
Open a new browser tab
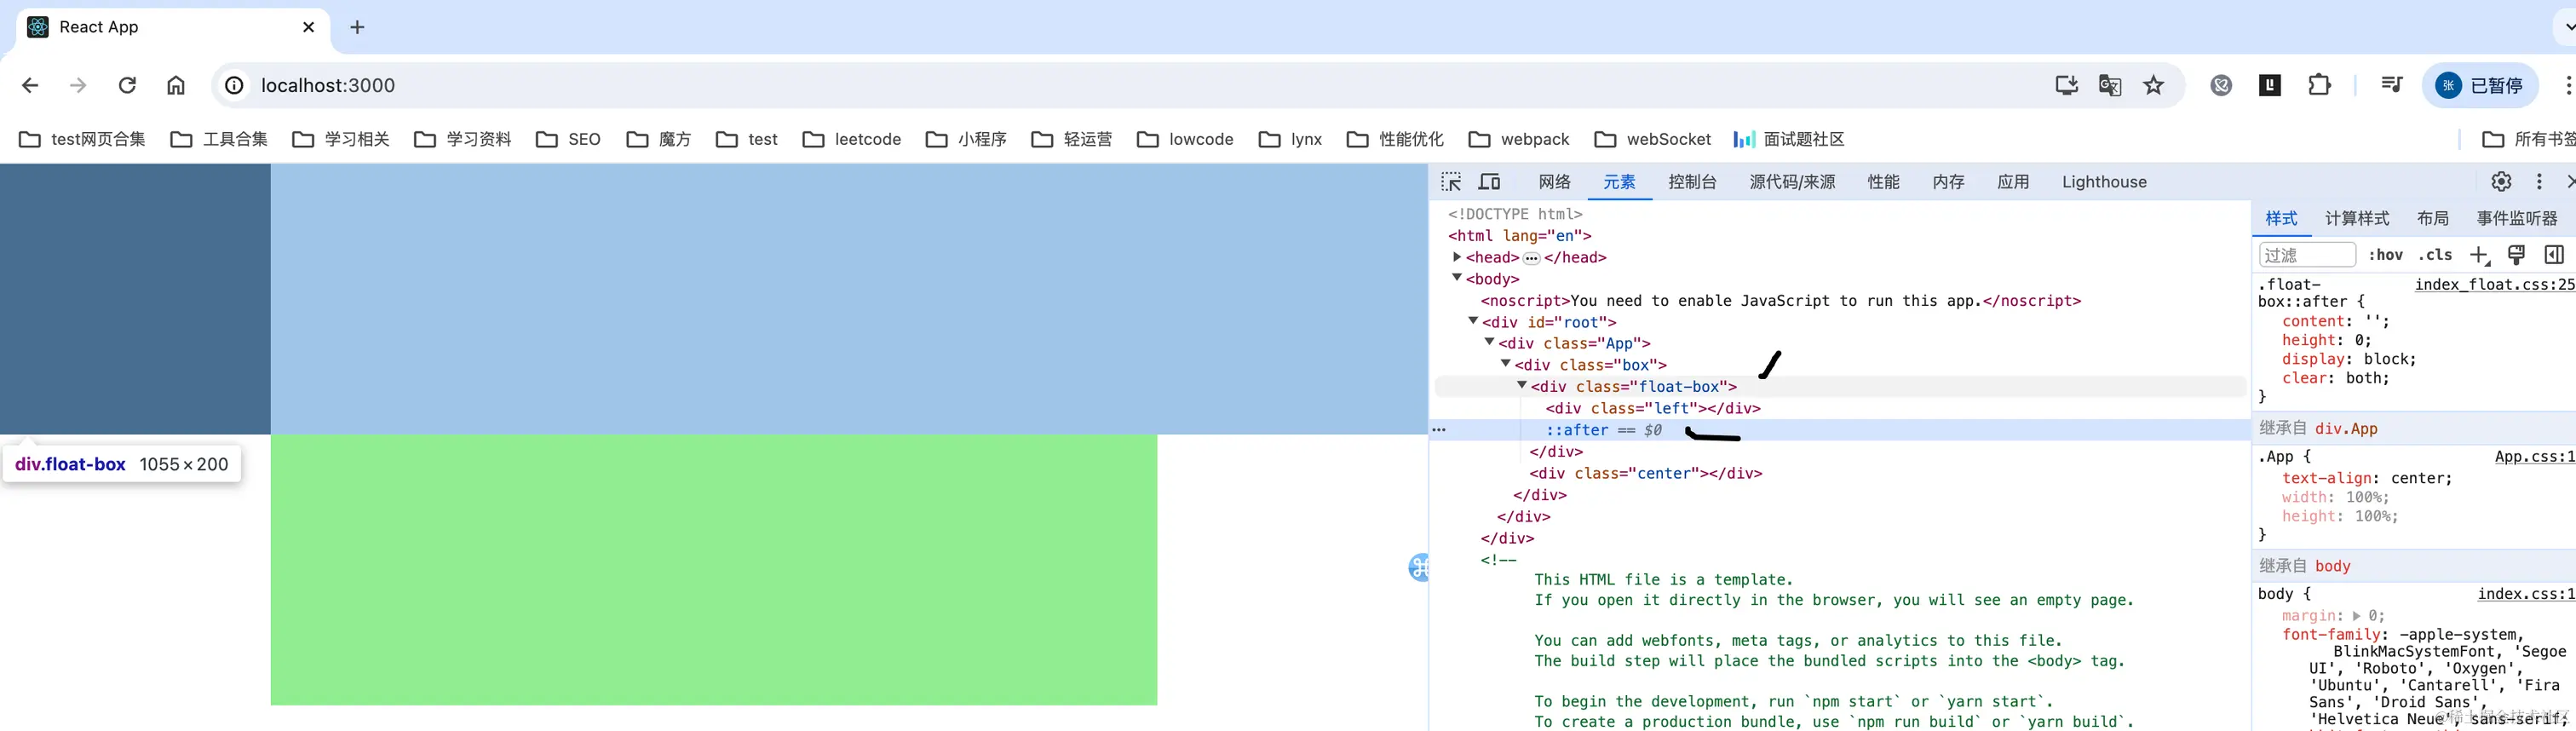coord(357,27)
